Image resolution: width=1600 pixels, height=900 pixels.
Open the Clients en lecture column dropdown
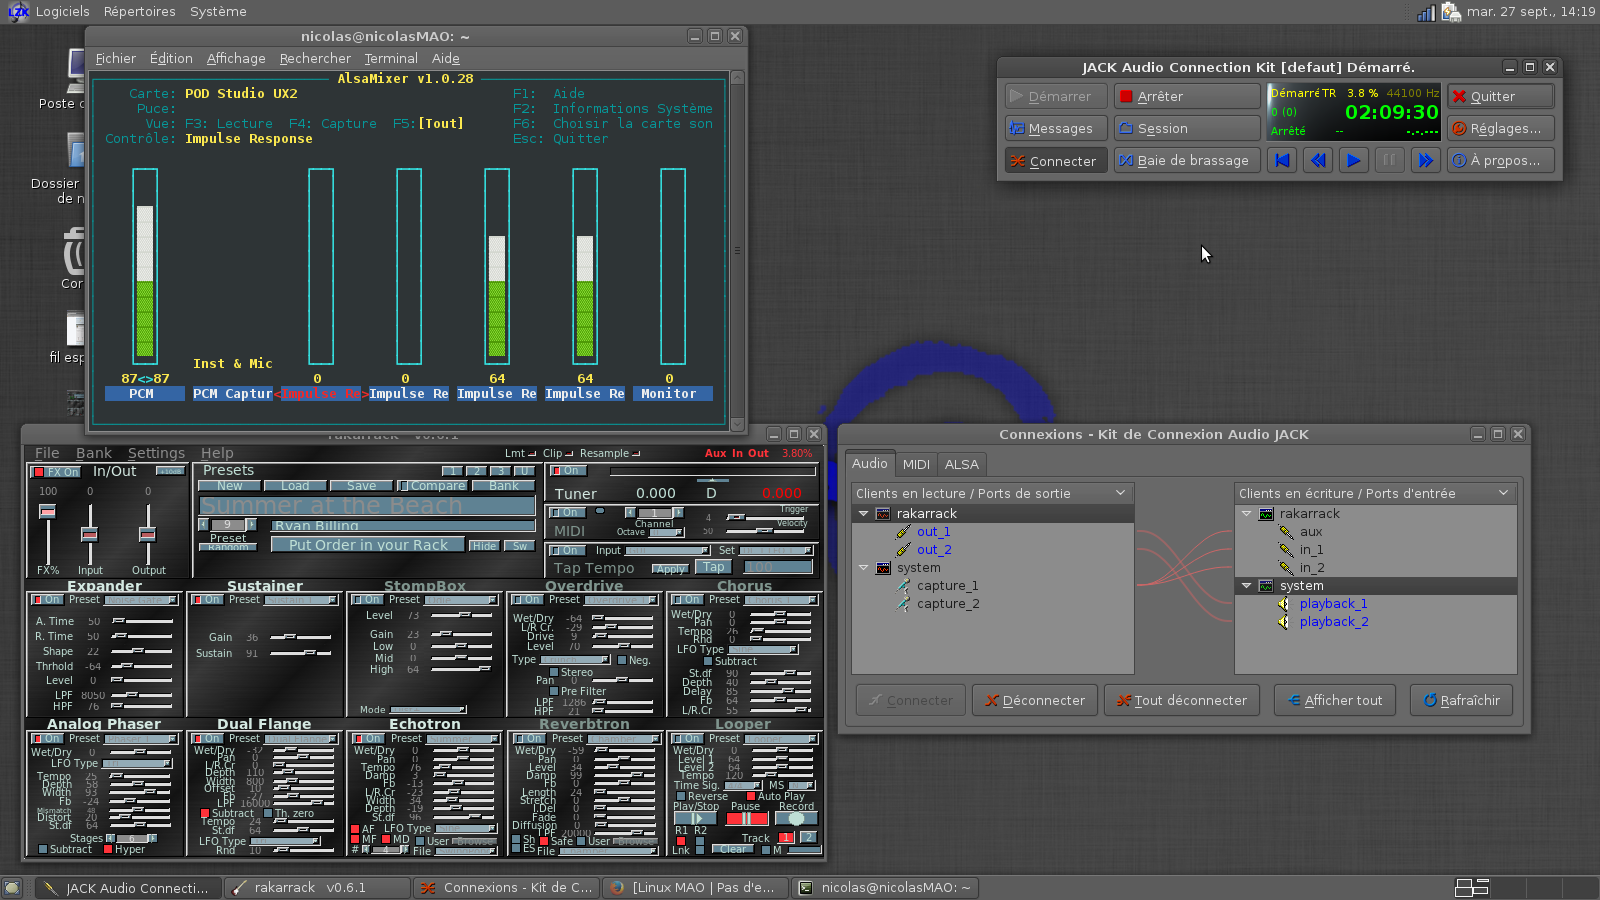click(1120, 493)
